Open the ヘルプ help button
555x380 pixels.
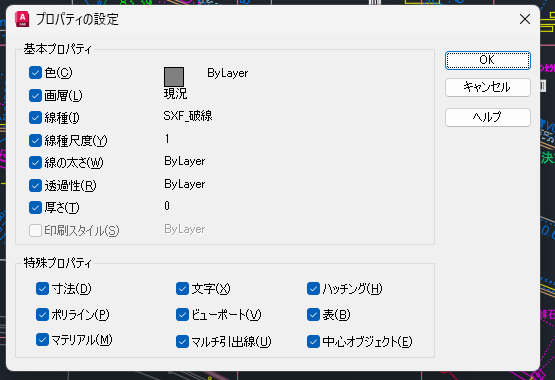pos(488,117)
